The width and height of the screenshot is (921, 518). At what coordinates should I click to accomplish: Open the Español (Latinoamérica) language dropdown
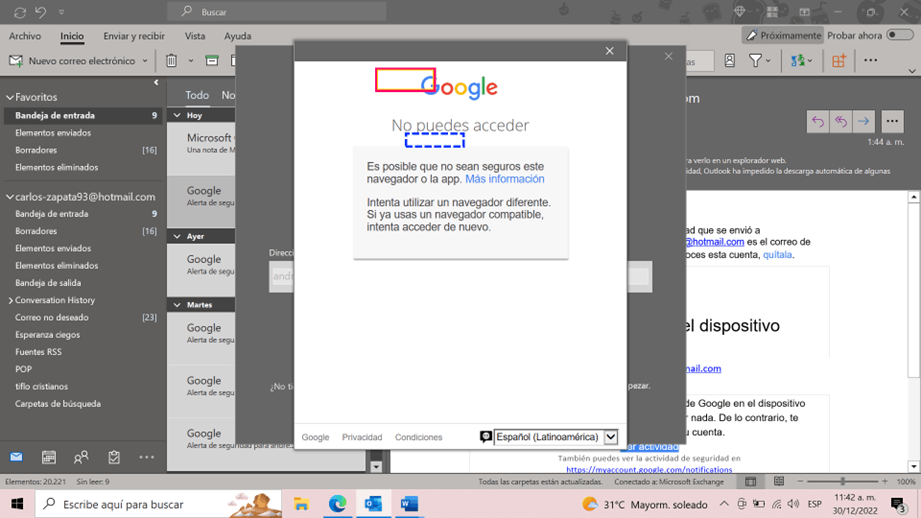coord(556,437)
